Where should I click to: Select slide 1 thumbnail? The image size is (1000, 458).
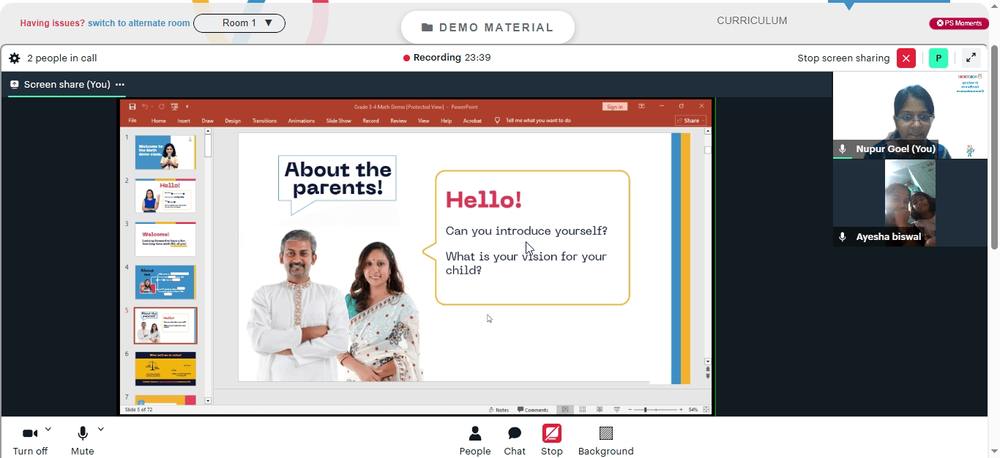click(165, 152)
